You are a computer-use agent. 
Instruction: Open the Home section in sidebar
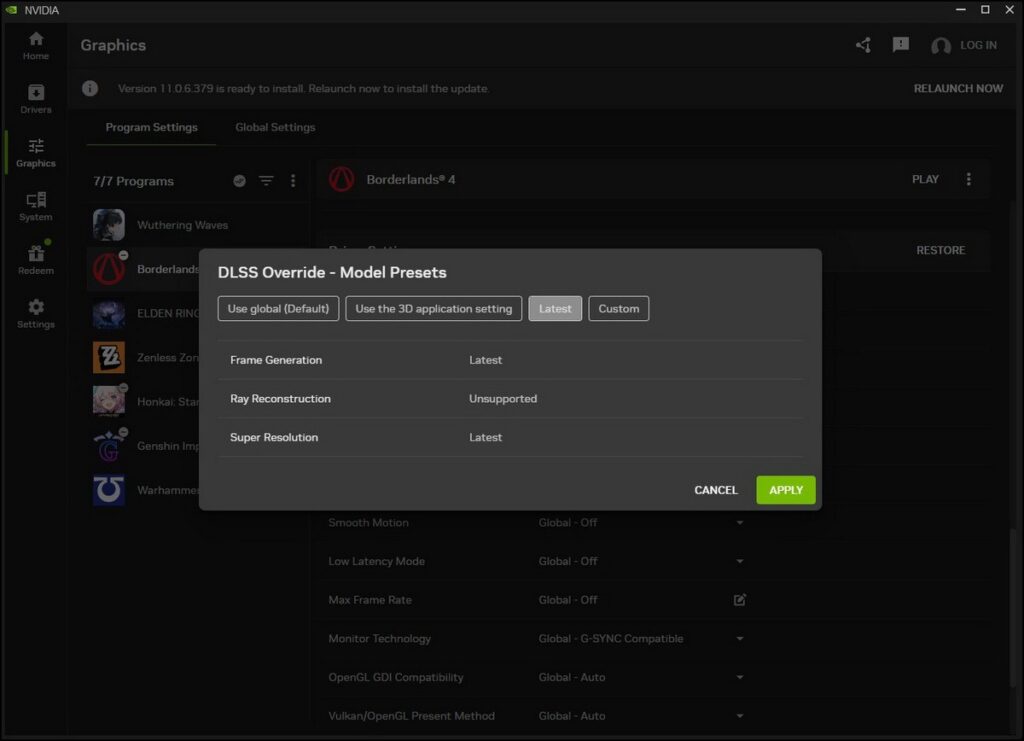point(36,45)
